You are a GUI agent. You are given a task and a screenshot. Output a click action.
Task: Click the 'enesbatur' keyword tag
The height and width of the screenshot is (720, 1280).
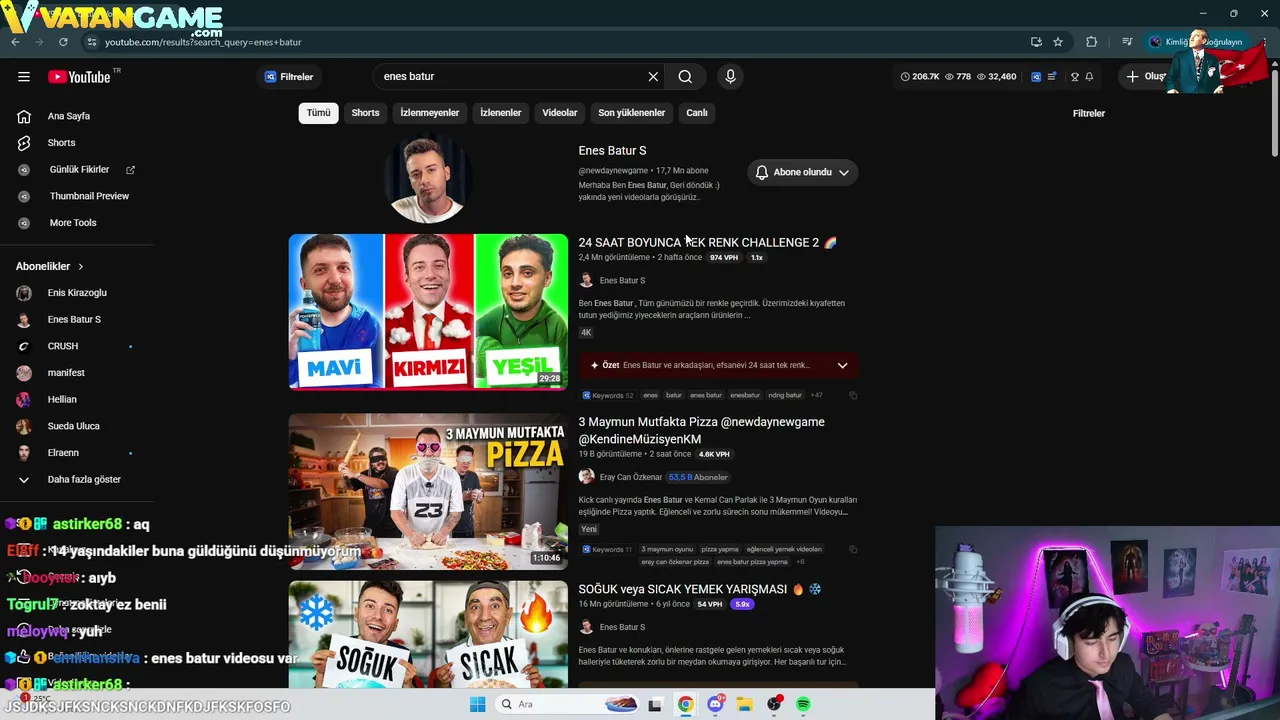(745, 395)
